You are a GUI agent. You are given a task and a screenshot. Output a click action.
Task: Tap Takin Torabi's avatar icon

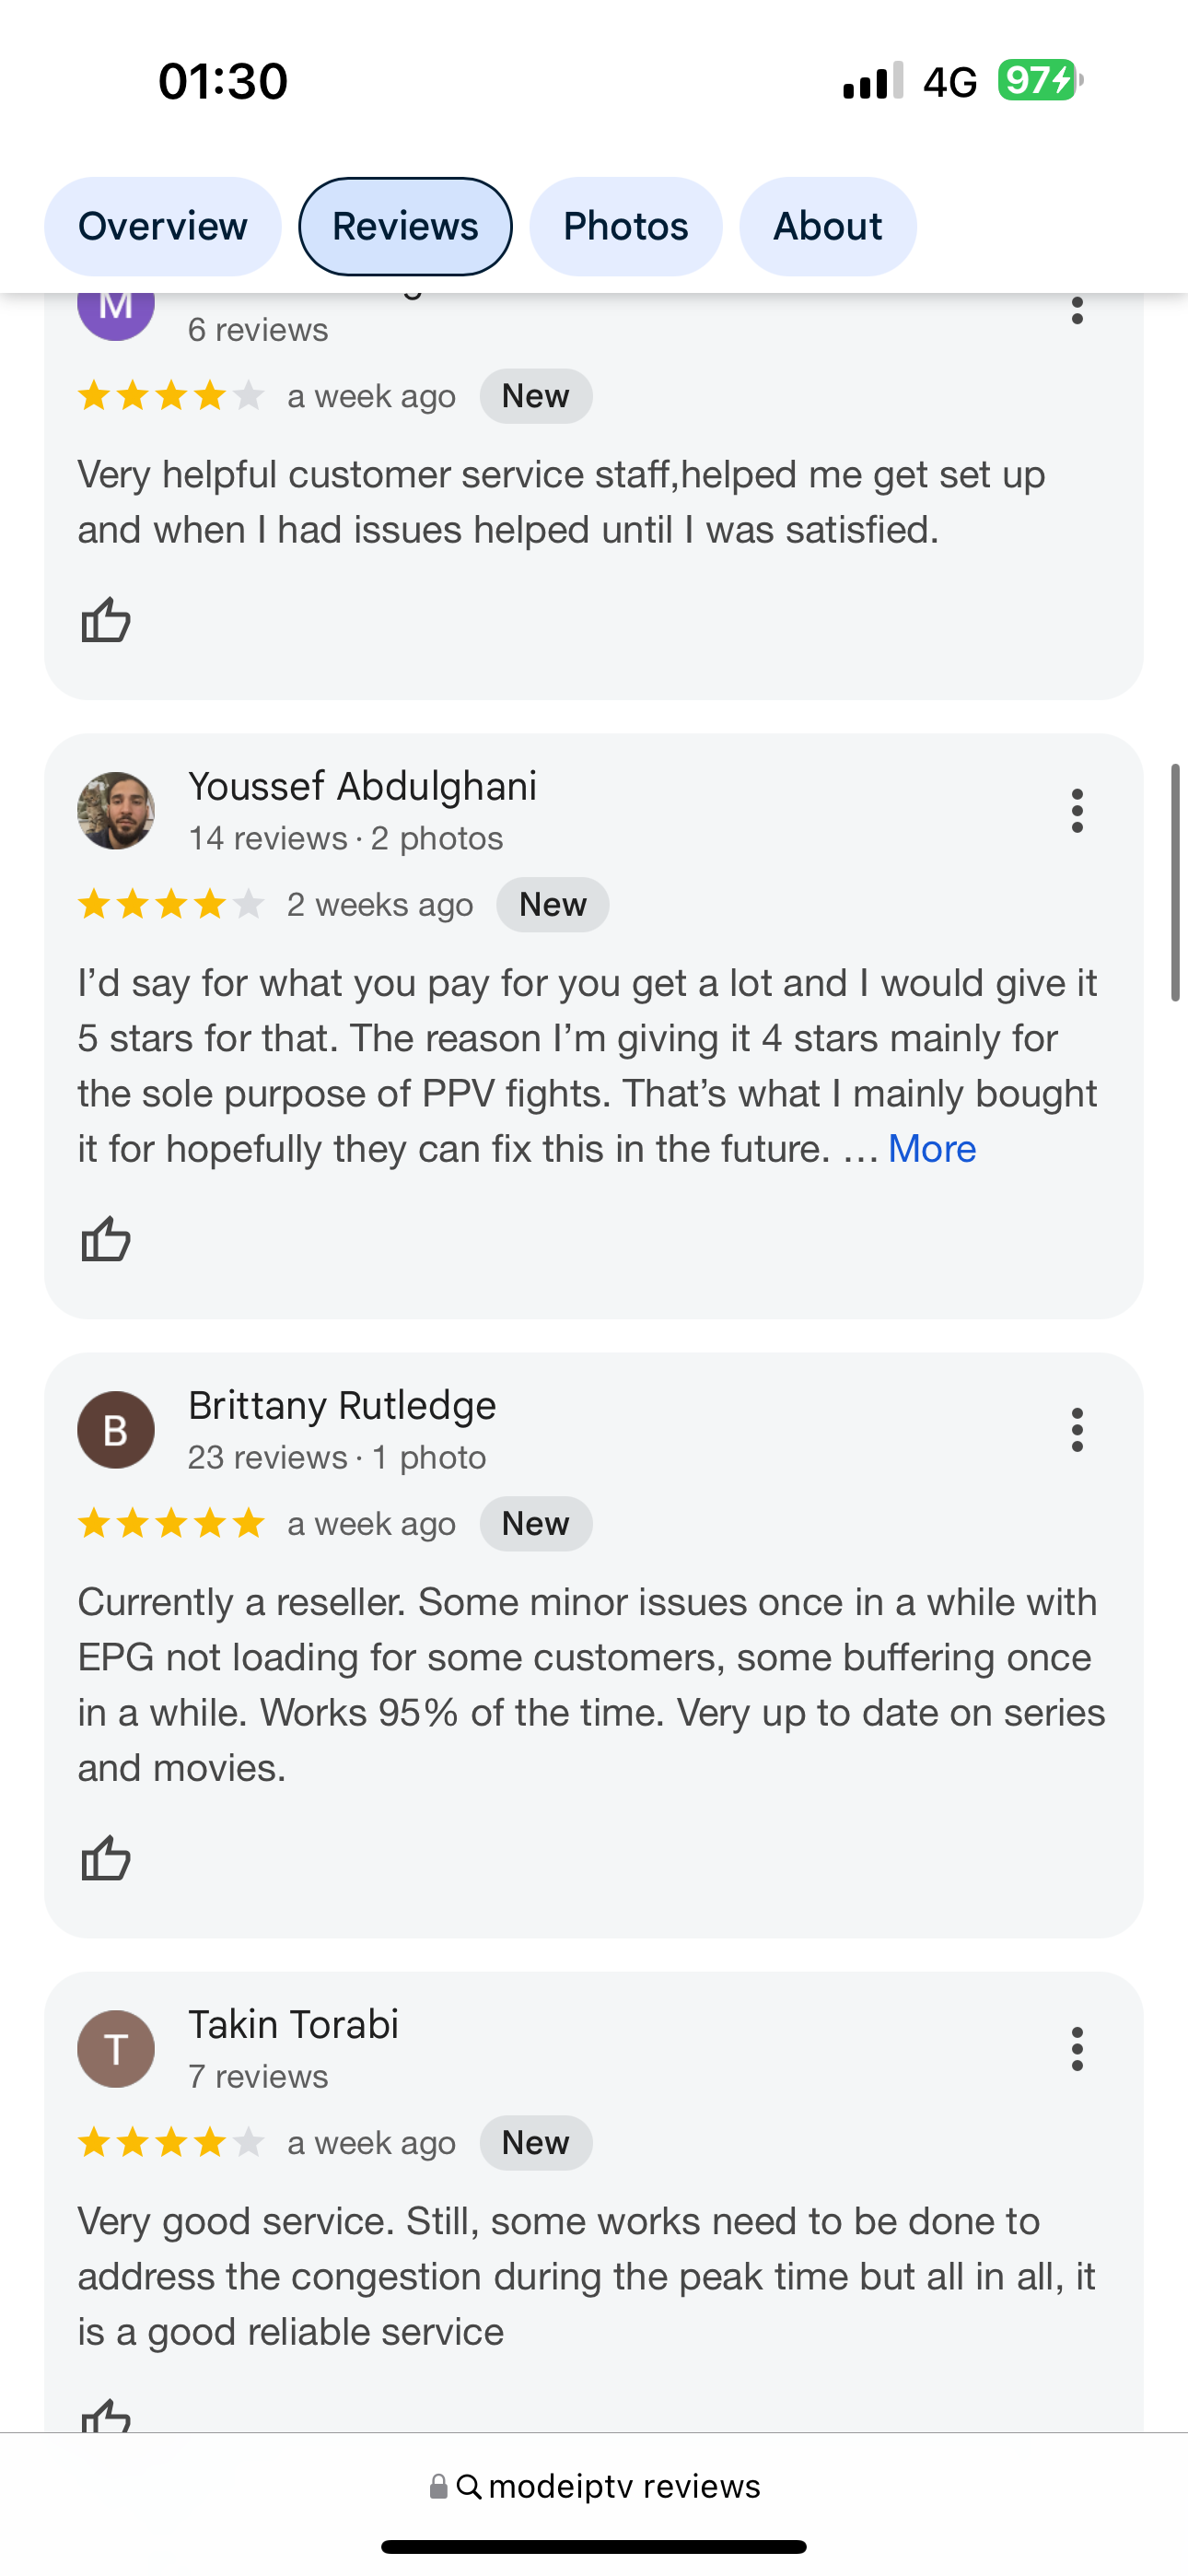pos(116,2049)
